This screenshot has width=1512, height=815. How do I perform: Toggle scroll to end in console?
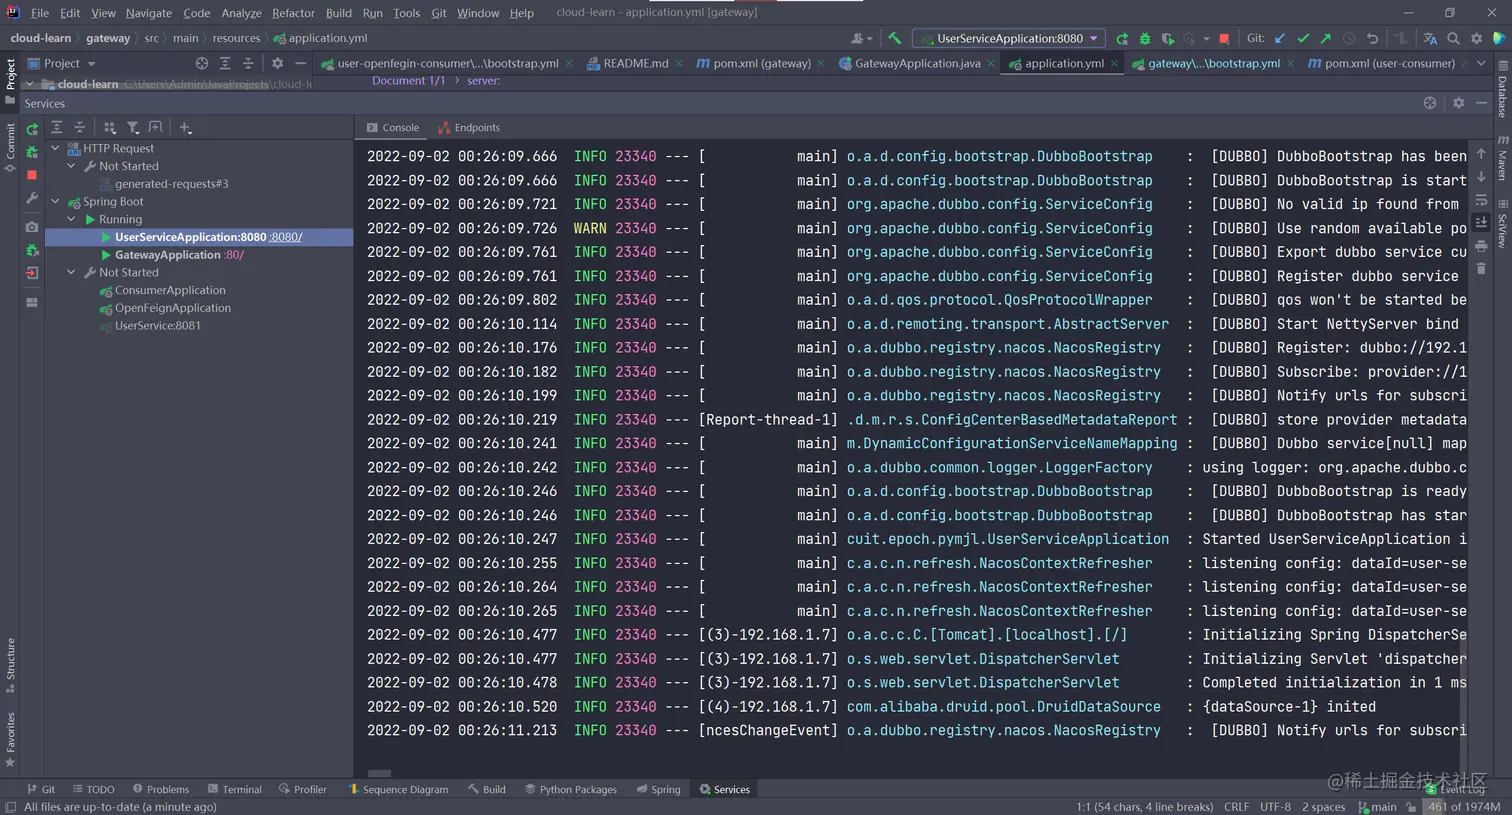tap(1481, 223)
